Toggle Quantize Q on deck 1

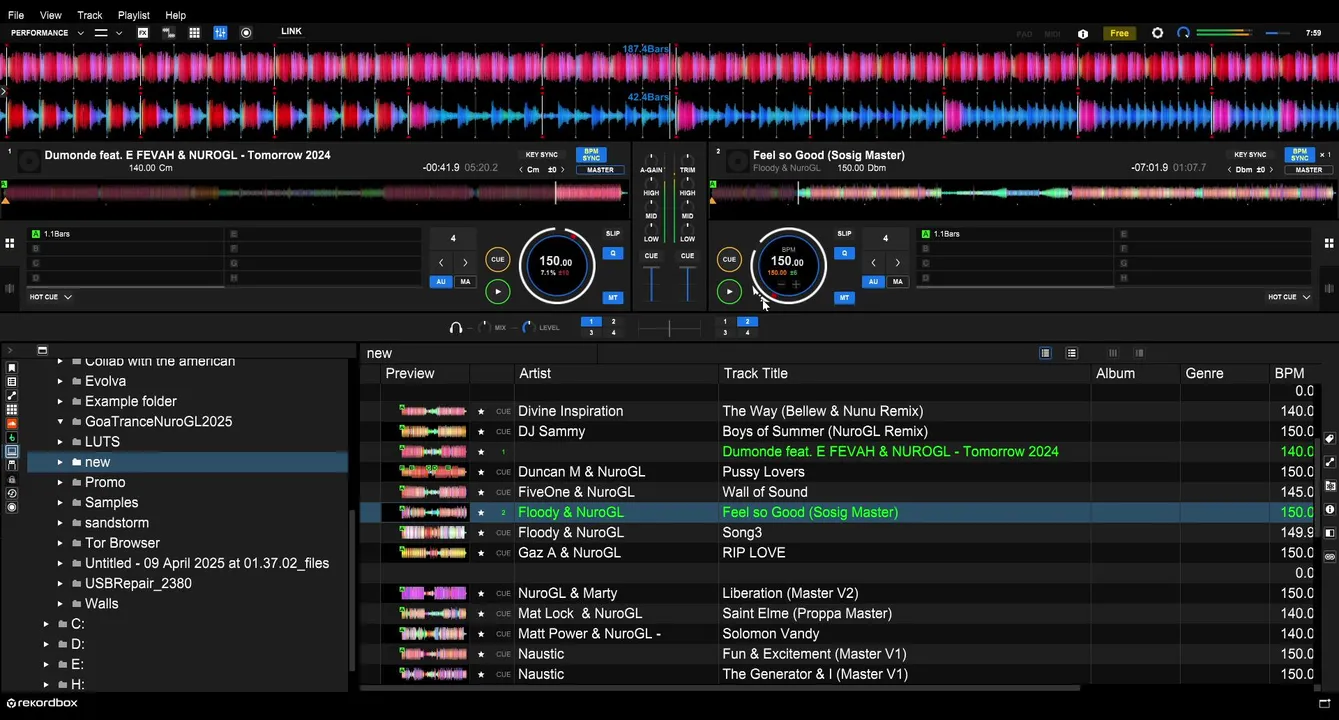613,253
